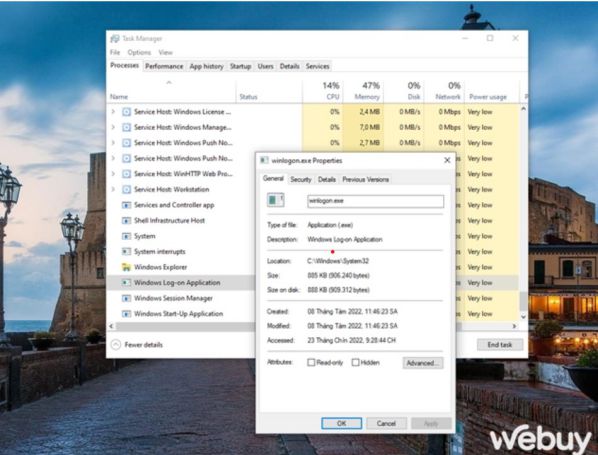Click the Windows Log-on Application row icon
The height and width of the screenshot is (455, 598).
[x=126, y=283]
